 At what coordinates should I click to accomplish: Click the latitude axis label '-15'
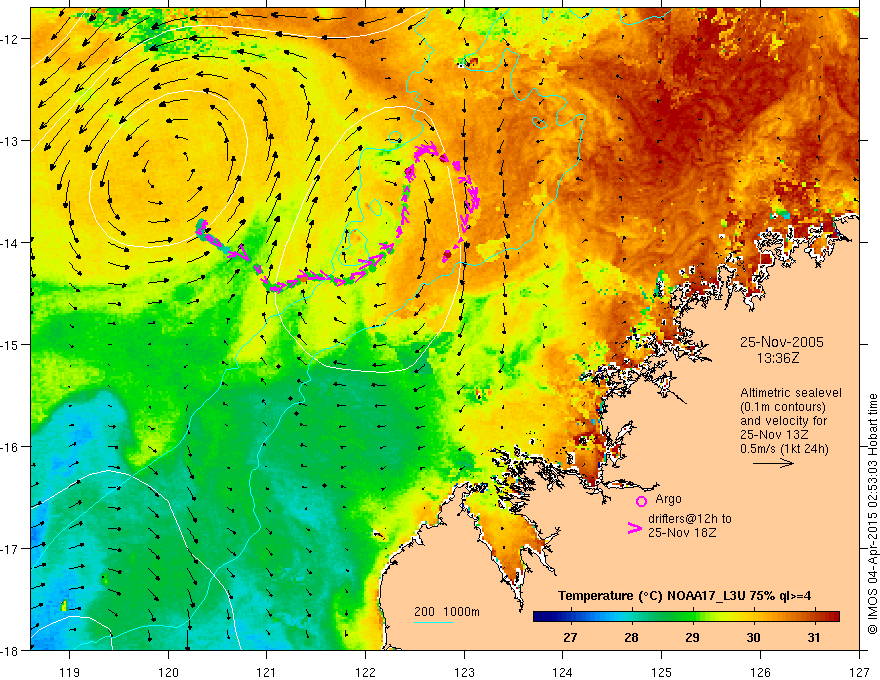(x=10, y=344)
